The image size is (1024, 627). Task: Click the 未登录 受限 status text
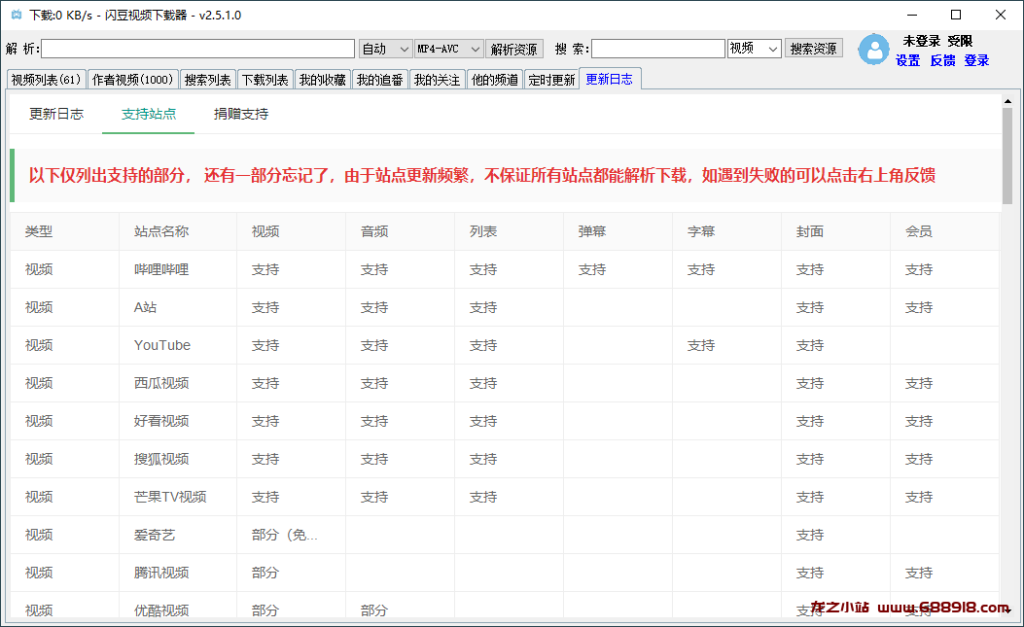point(938,41)
